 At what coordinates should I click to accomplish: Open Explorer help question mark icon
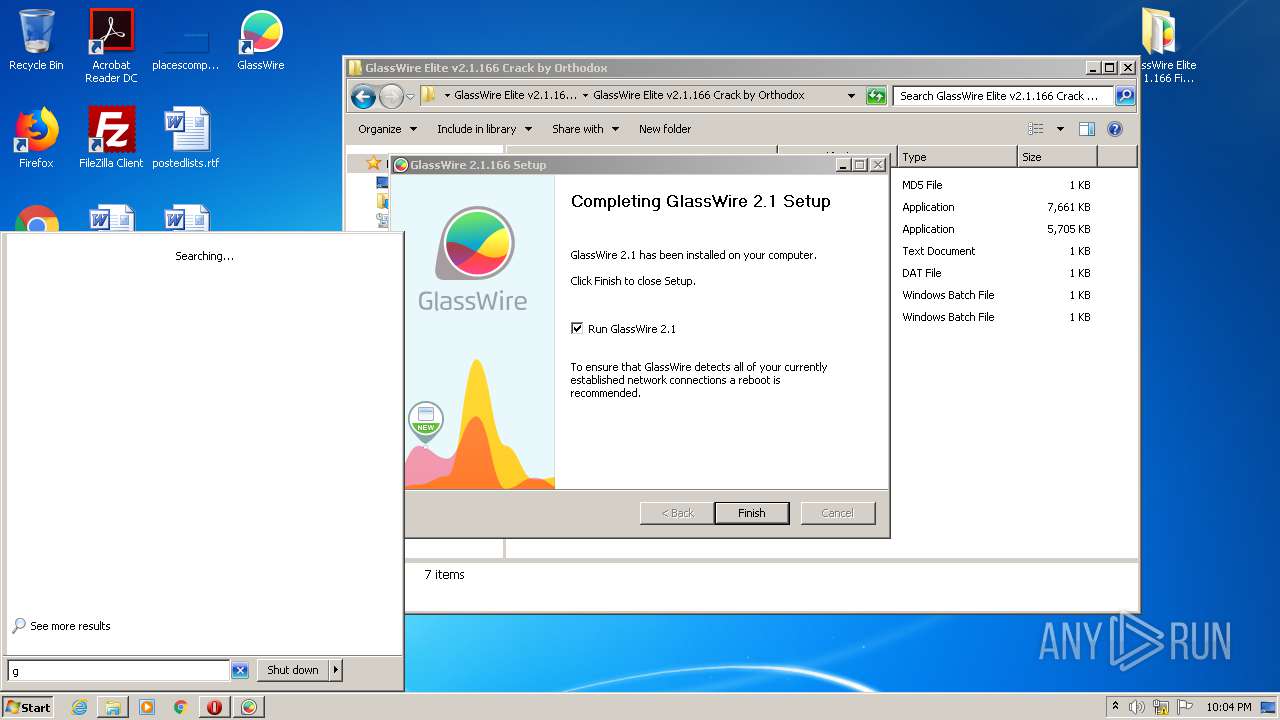1115,129
